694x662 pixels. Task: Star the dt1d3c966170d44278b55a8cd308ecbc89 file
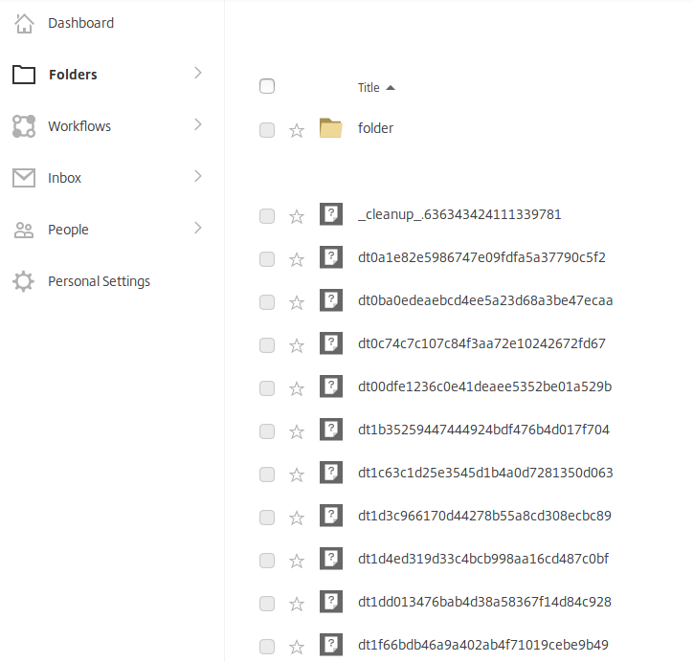pos(297,518)
